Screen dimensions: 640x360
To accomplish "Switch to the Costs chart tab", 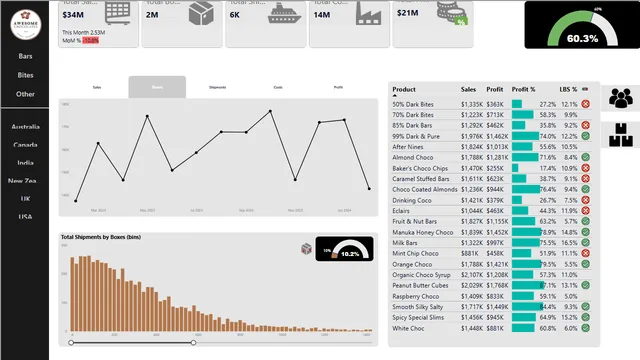I will (x=278, y=87).
